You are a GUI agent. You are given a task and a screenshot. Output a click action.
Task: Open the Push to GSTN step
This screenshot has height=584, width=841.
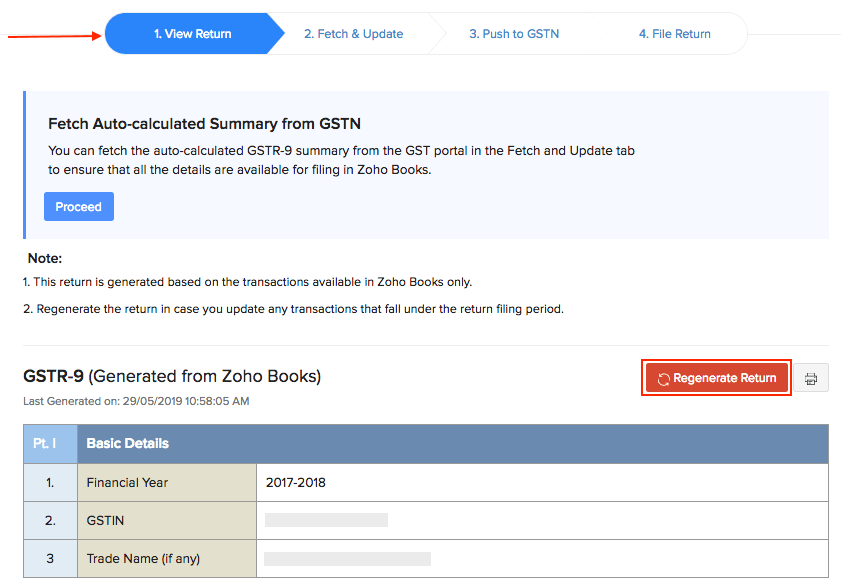point(513,33)
